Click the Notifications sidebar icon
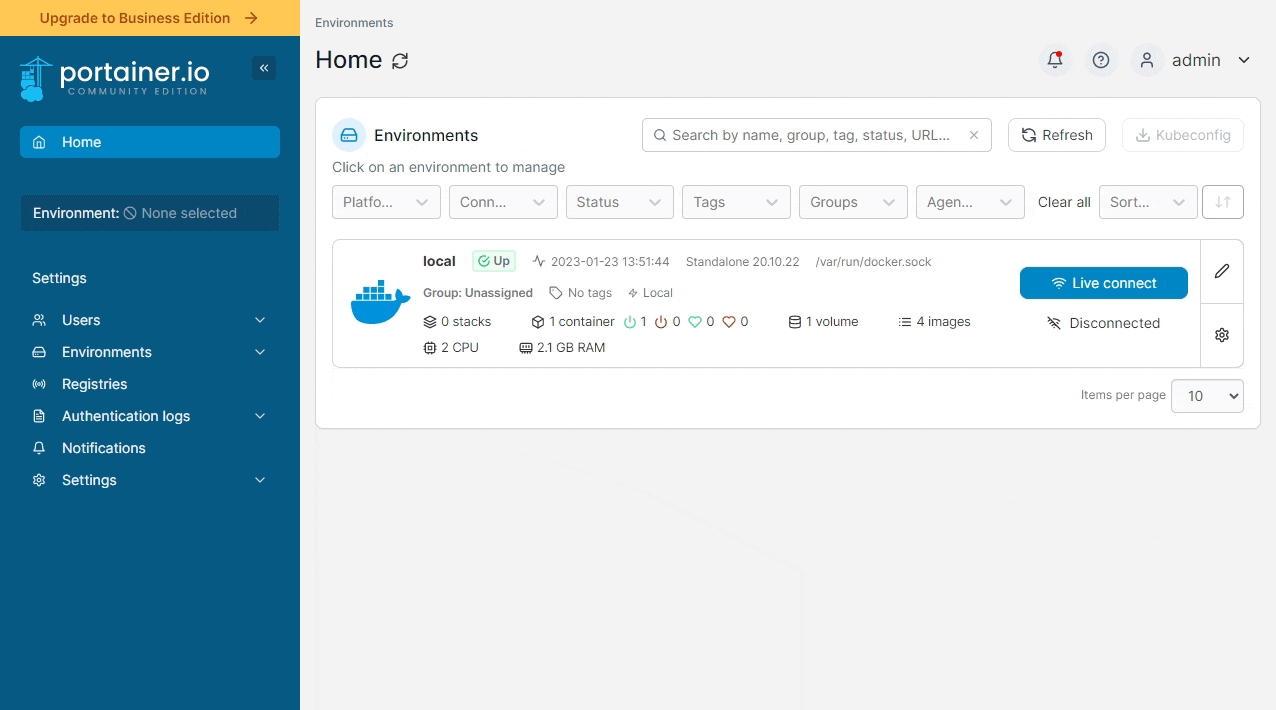The height and width of the screenshot is (710, 1276). (x=38, y=448)
